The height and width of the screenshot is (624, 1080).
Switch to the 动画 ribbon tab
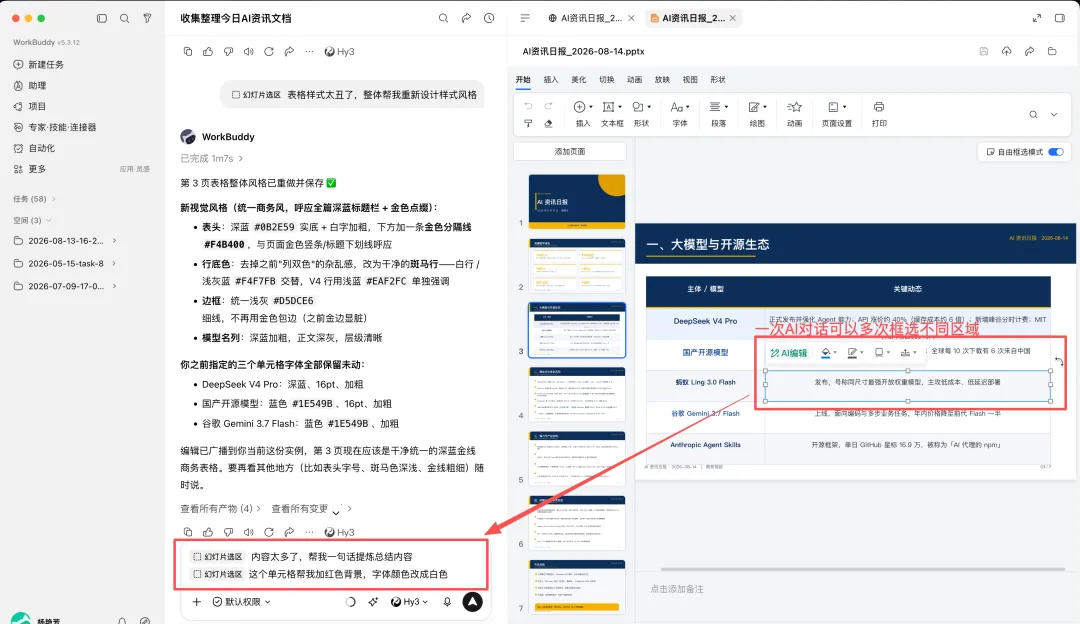point(634,80)
